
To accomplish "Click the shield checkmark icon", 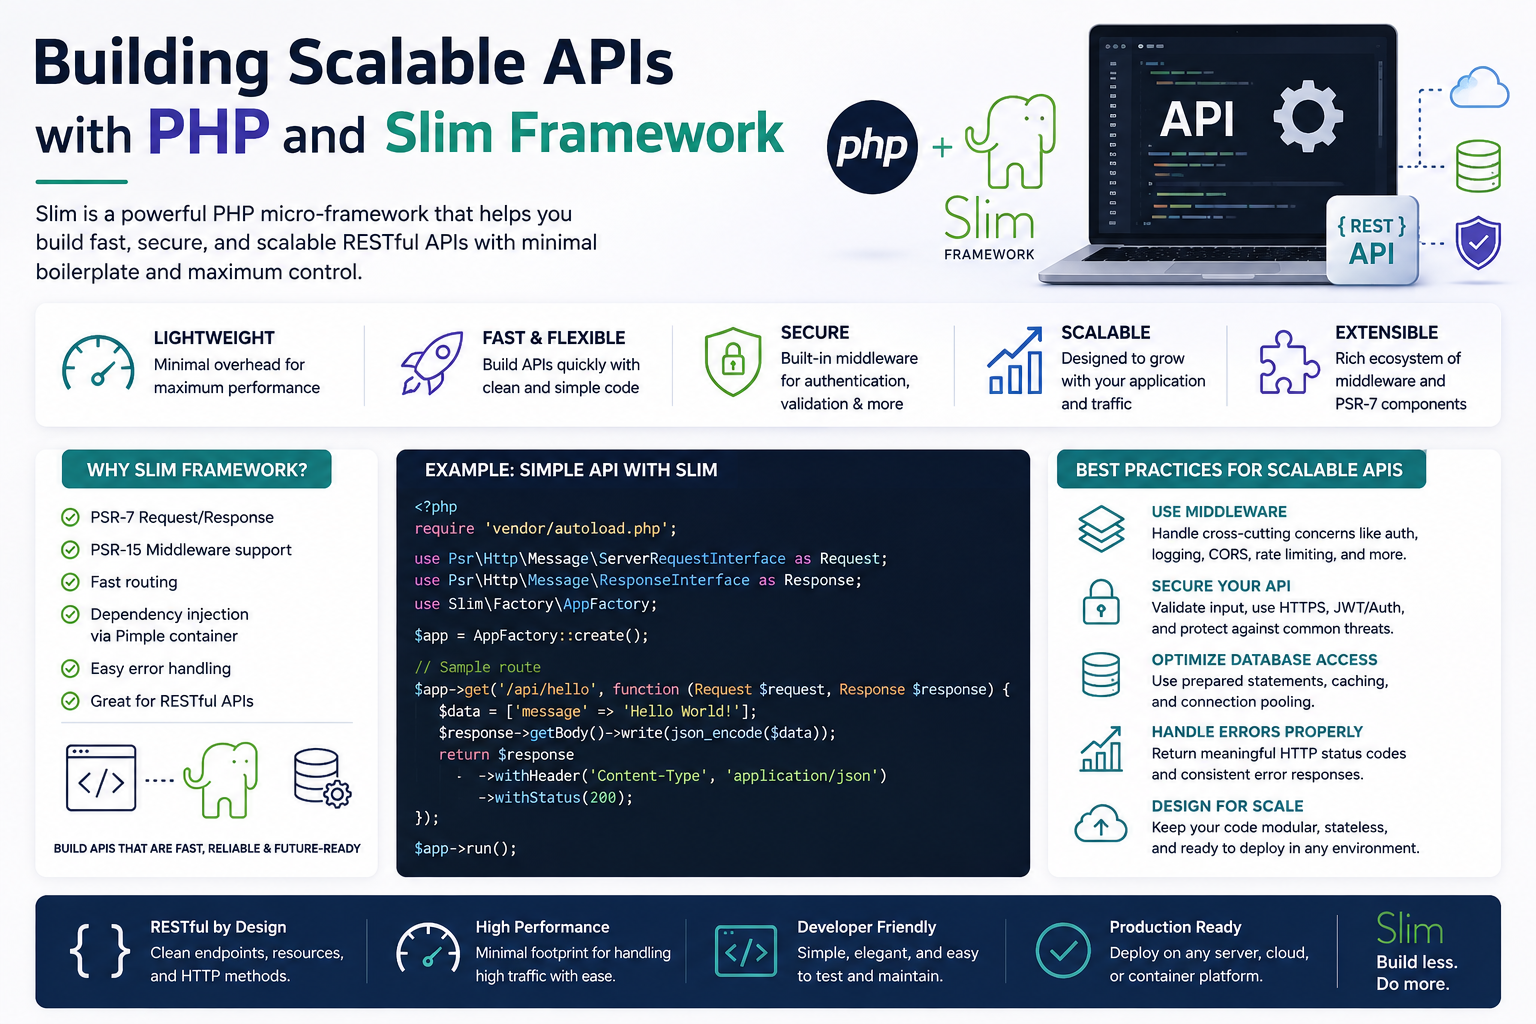I will pos(1478,243).
